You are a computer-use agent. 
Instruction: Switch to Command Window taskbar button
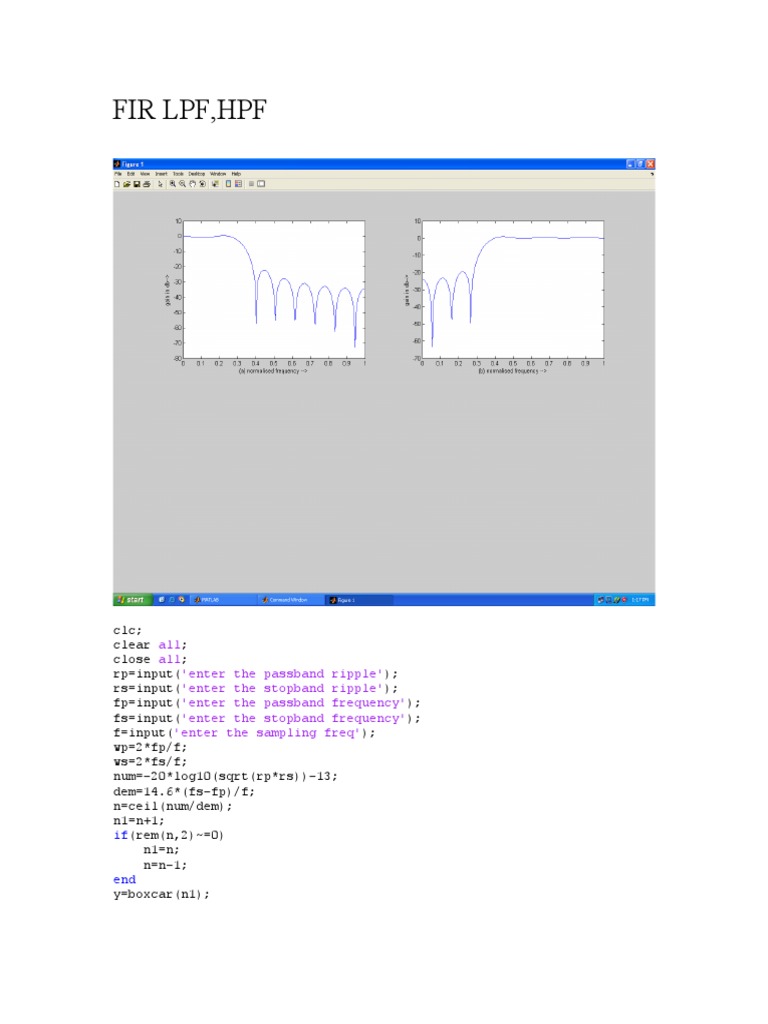(290, 600)
